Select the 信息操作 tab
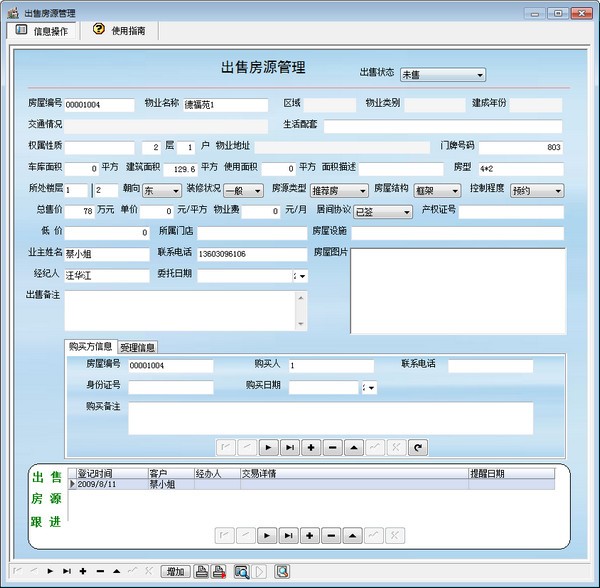 (42, 31)
